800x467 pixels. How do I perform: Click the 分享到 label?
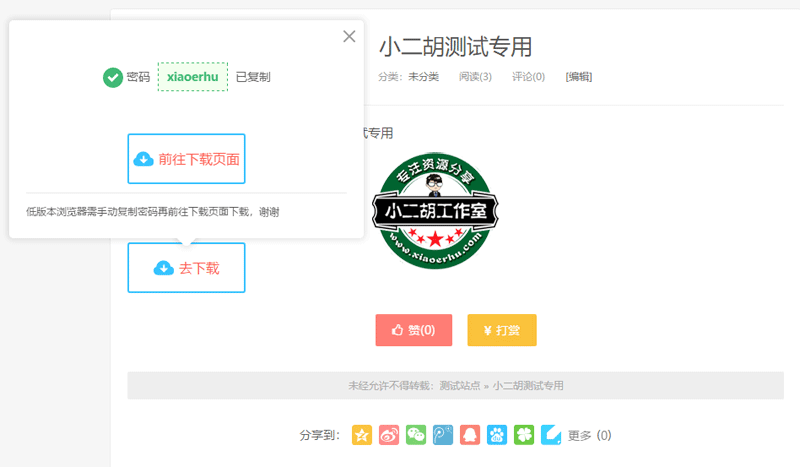(319, 435)
